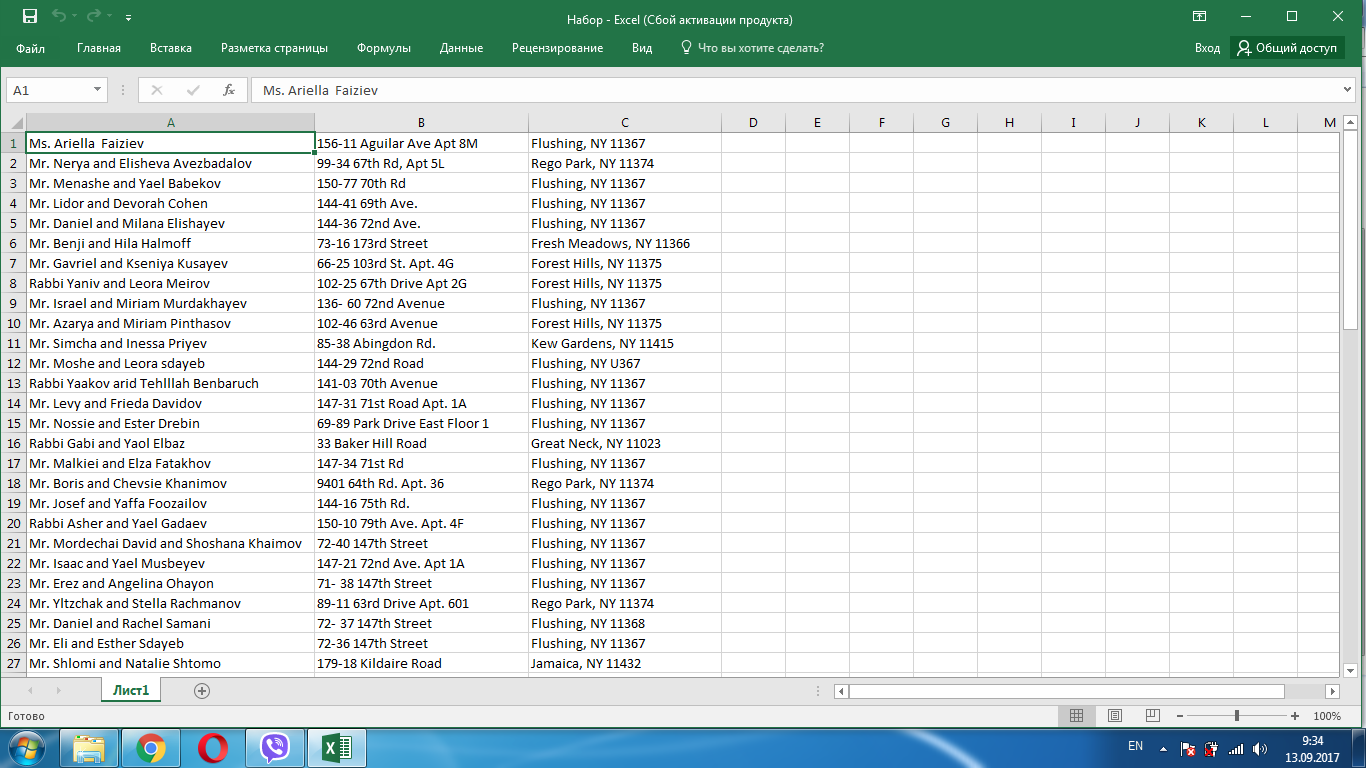Switch to Page Layout view in the status bar
1366x768 pixels.
[x=1114, y=716]
